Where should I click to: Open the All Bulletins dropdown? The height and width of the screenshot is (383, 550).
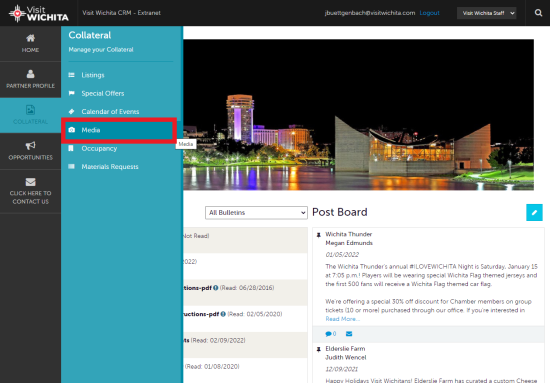point(256,213)
